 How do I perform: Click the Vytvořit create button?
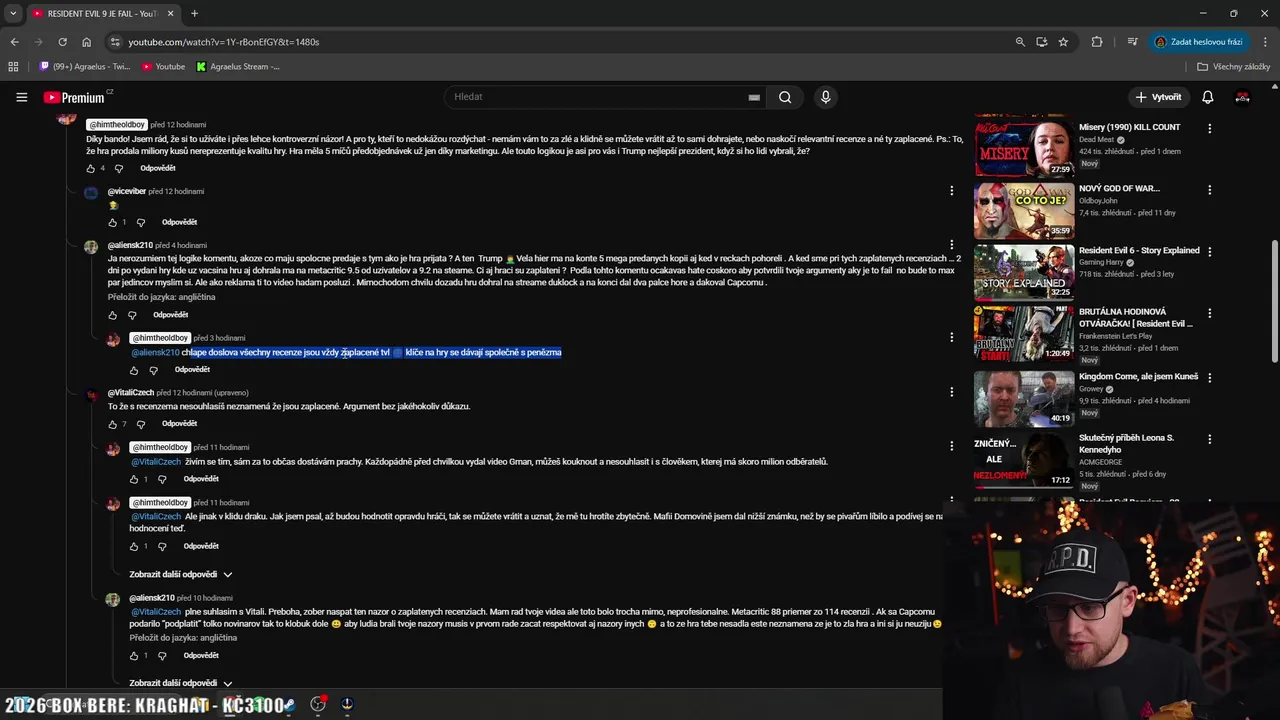pos(1158,97)
